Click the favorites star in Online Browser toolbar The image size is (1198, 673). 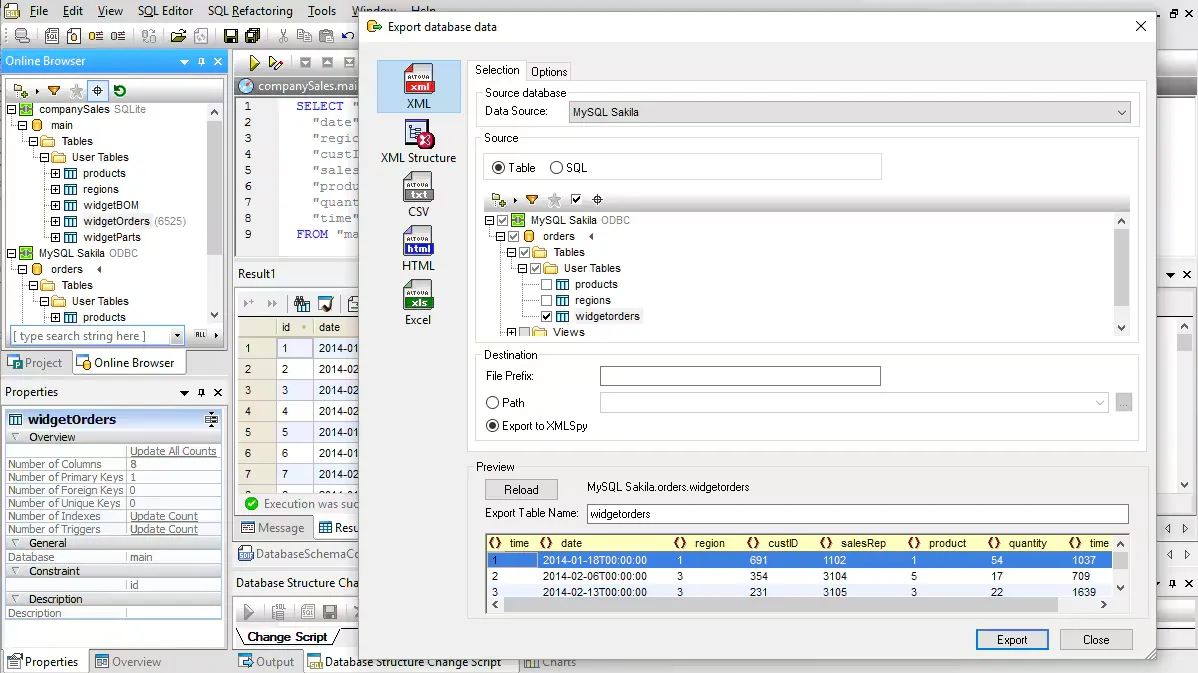coord(76,91)
